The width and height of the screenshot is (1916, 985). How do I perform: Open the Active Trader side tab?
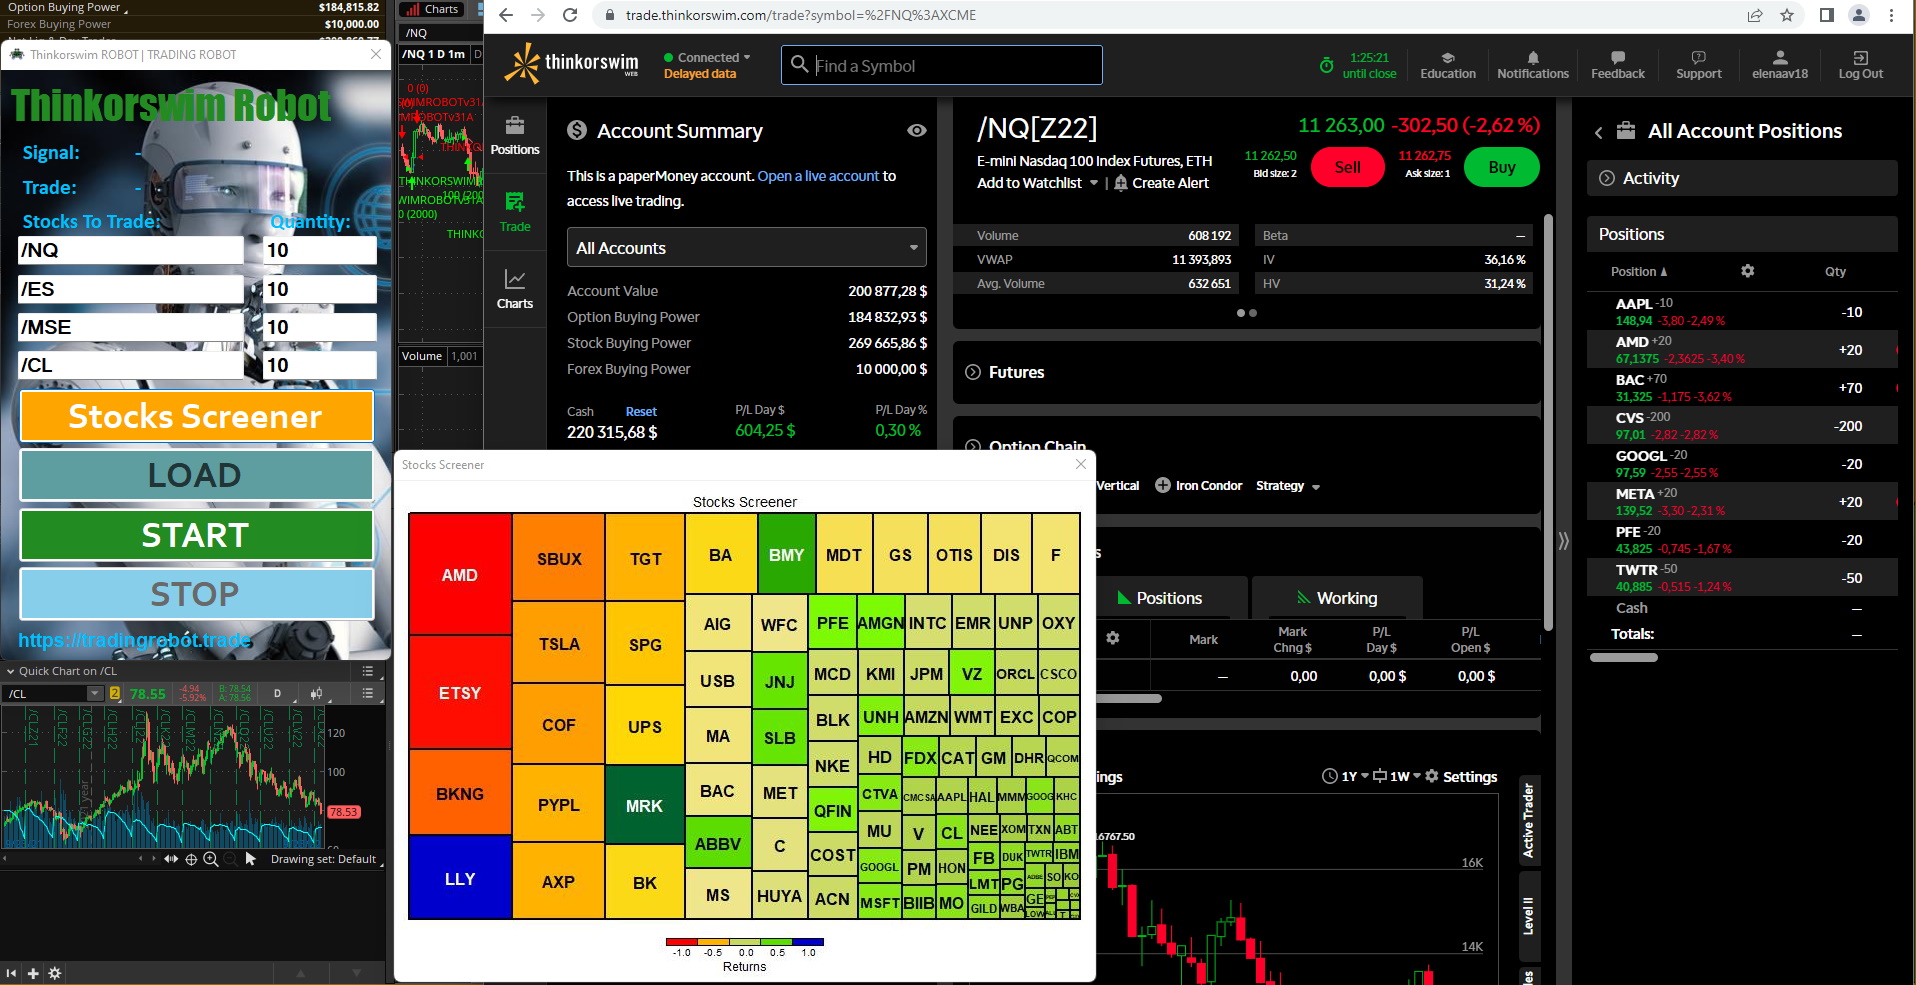(1528, 820)
